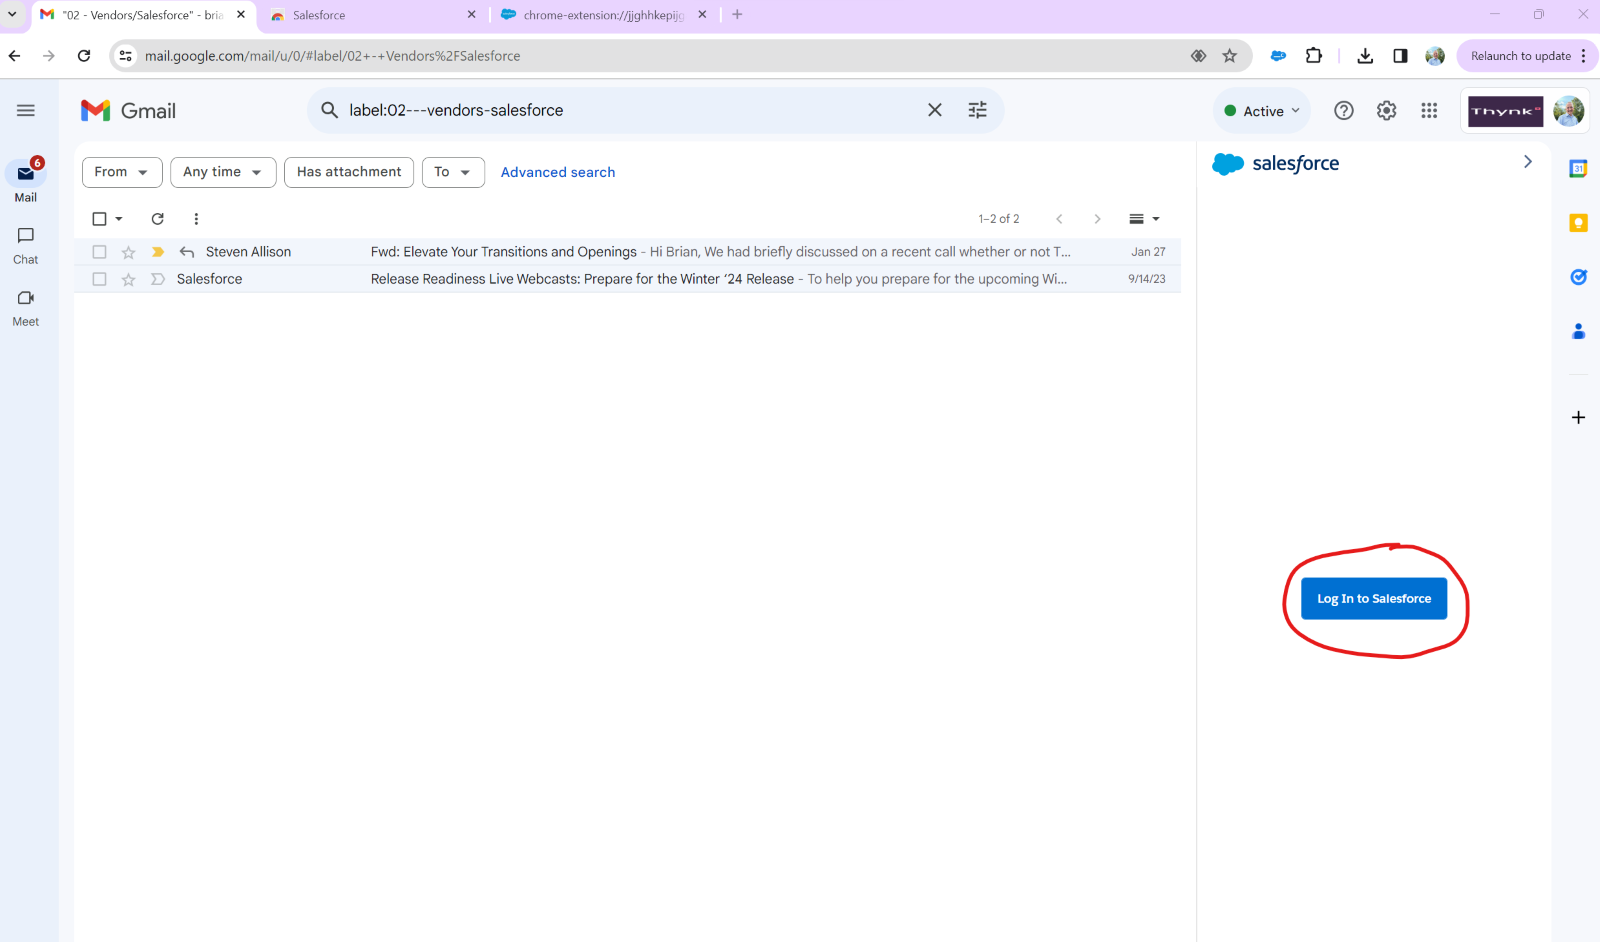Open the Gmail main menu hamburger icon

[26, 111]
